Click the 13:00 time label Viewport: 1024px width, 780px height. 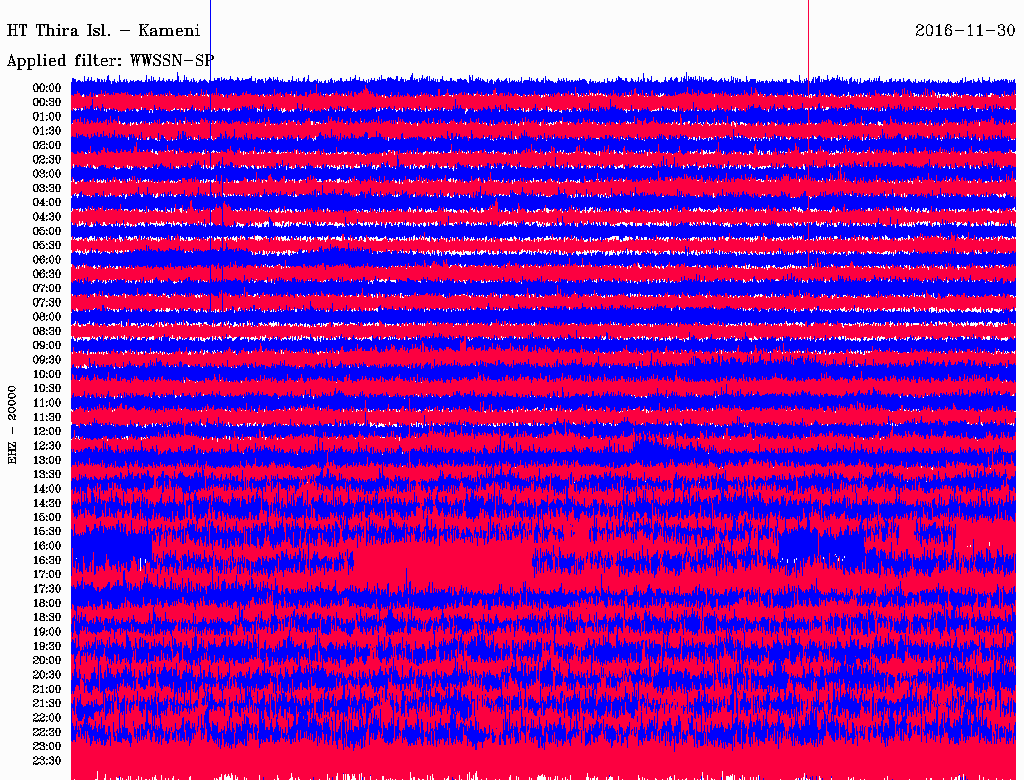coord(47,460)
